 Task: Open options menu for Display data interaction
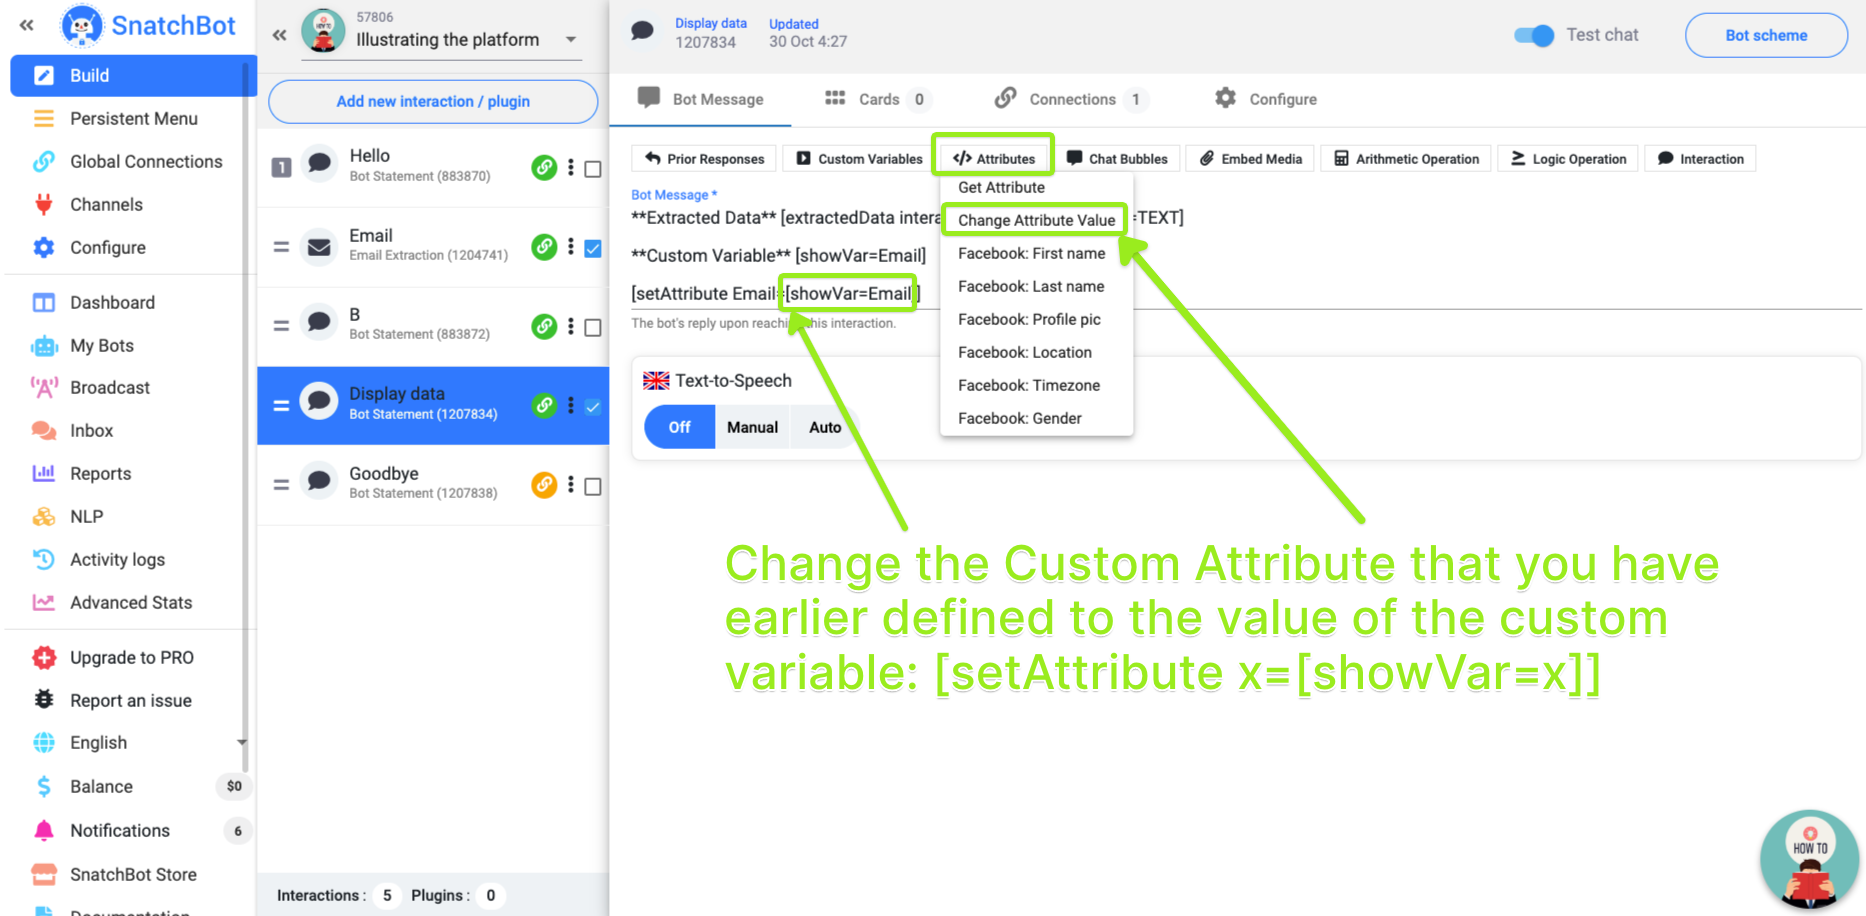click(571, 405)
